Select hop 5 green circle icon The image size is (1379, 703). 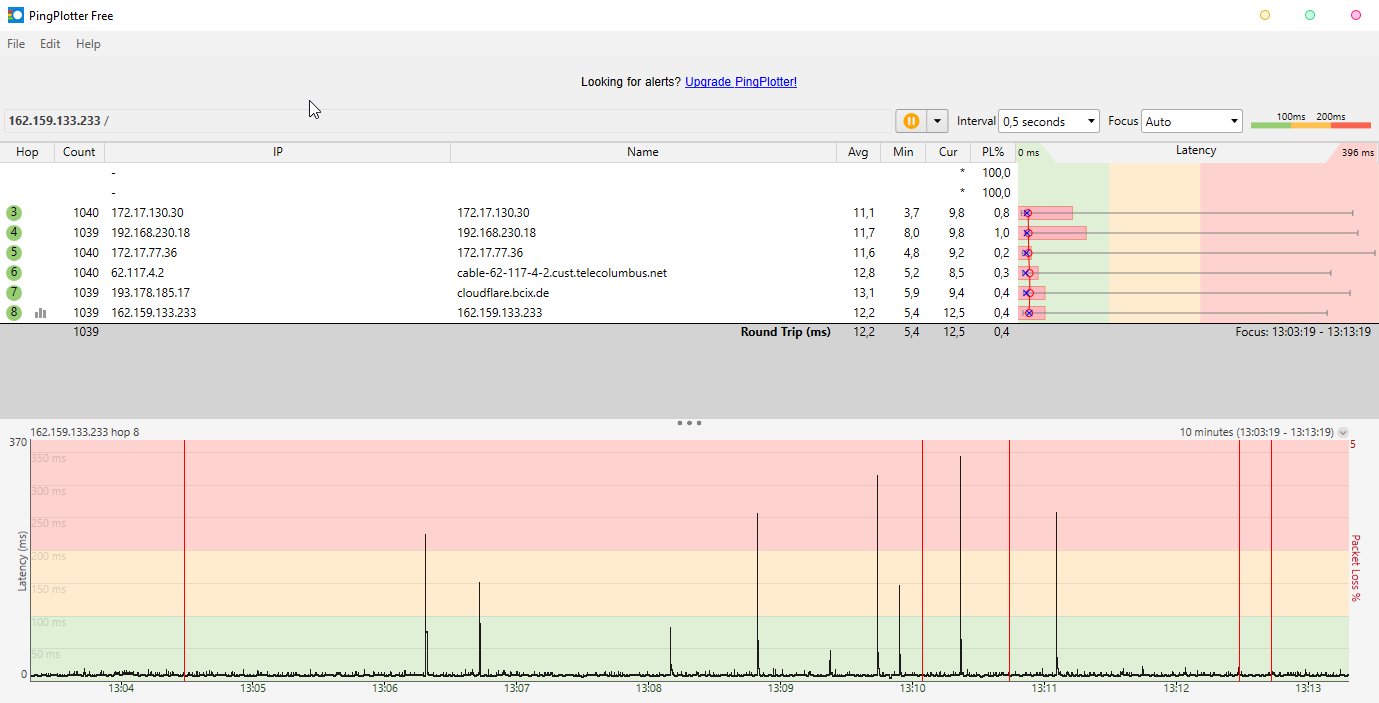14,253
